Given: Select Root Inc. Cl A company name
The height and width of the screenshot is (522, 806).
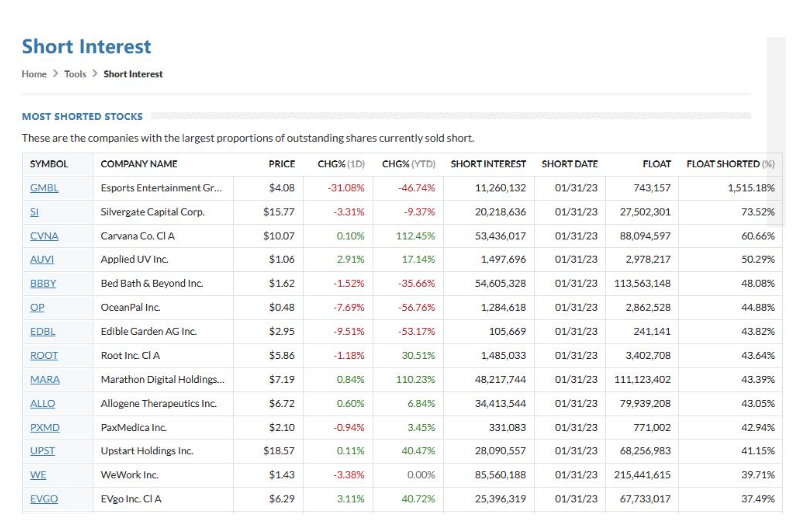Looking at the screenshot, I should click(x=131, y=356).
